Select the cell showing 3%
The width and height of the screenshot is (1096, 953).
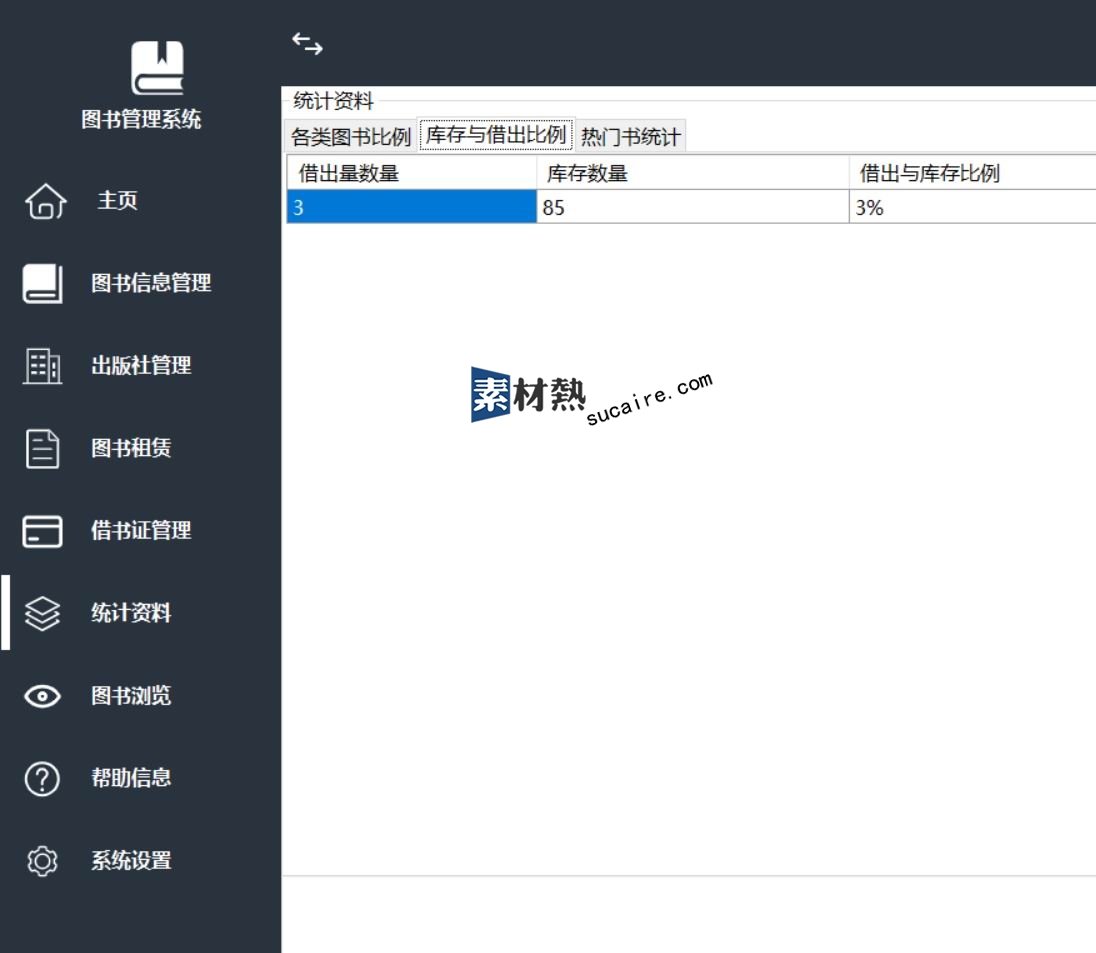[972, 207]
